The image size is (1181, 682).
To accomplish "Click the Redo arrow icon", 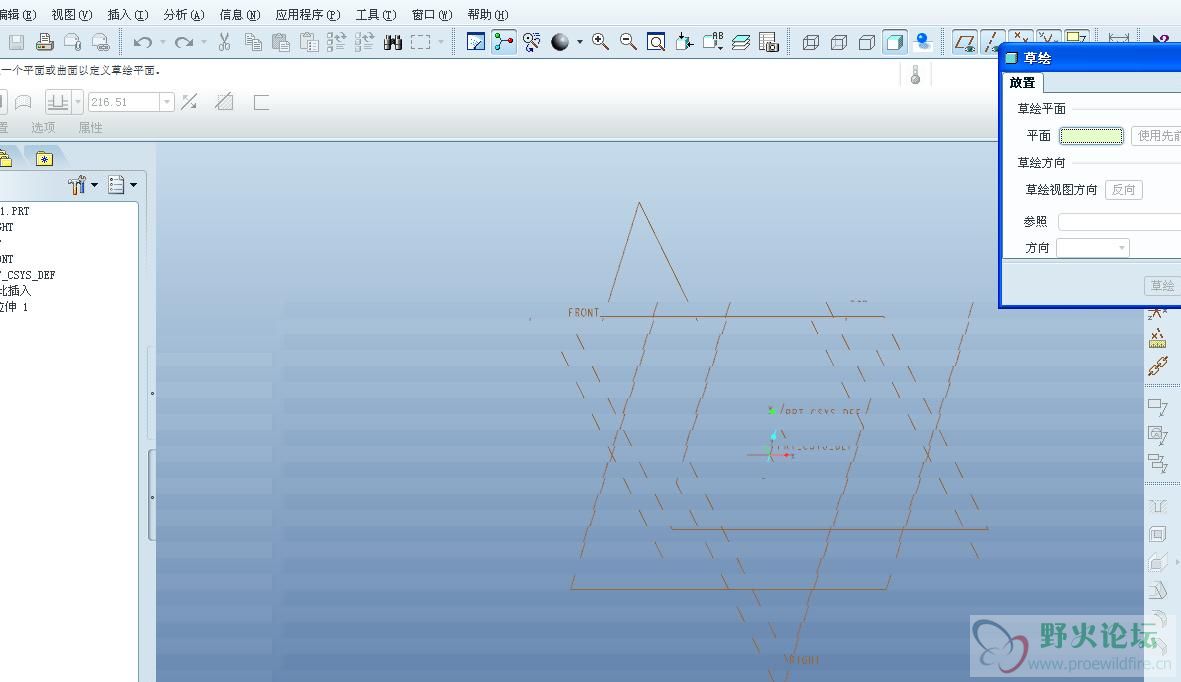I will (184, 42).
